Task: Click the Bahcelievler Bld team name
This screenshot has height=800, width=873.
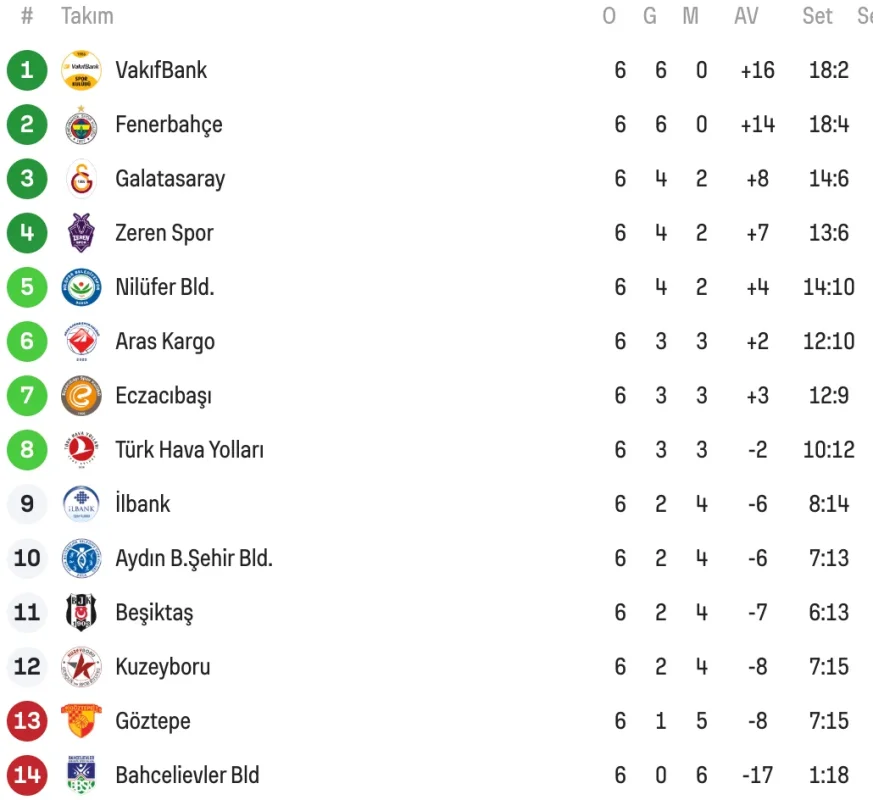Action: click(x=187, y=775)
